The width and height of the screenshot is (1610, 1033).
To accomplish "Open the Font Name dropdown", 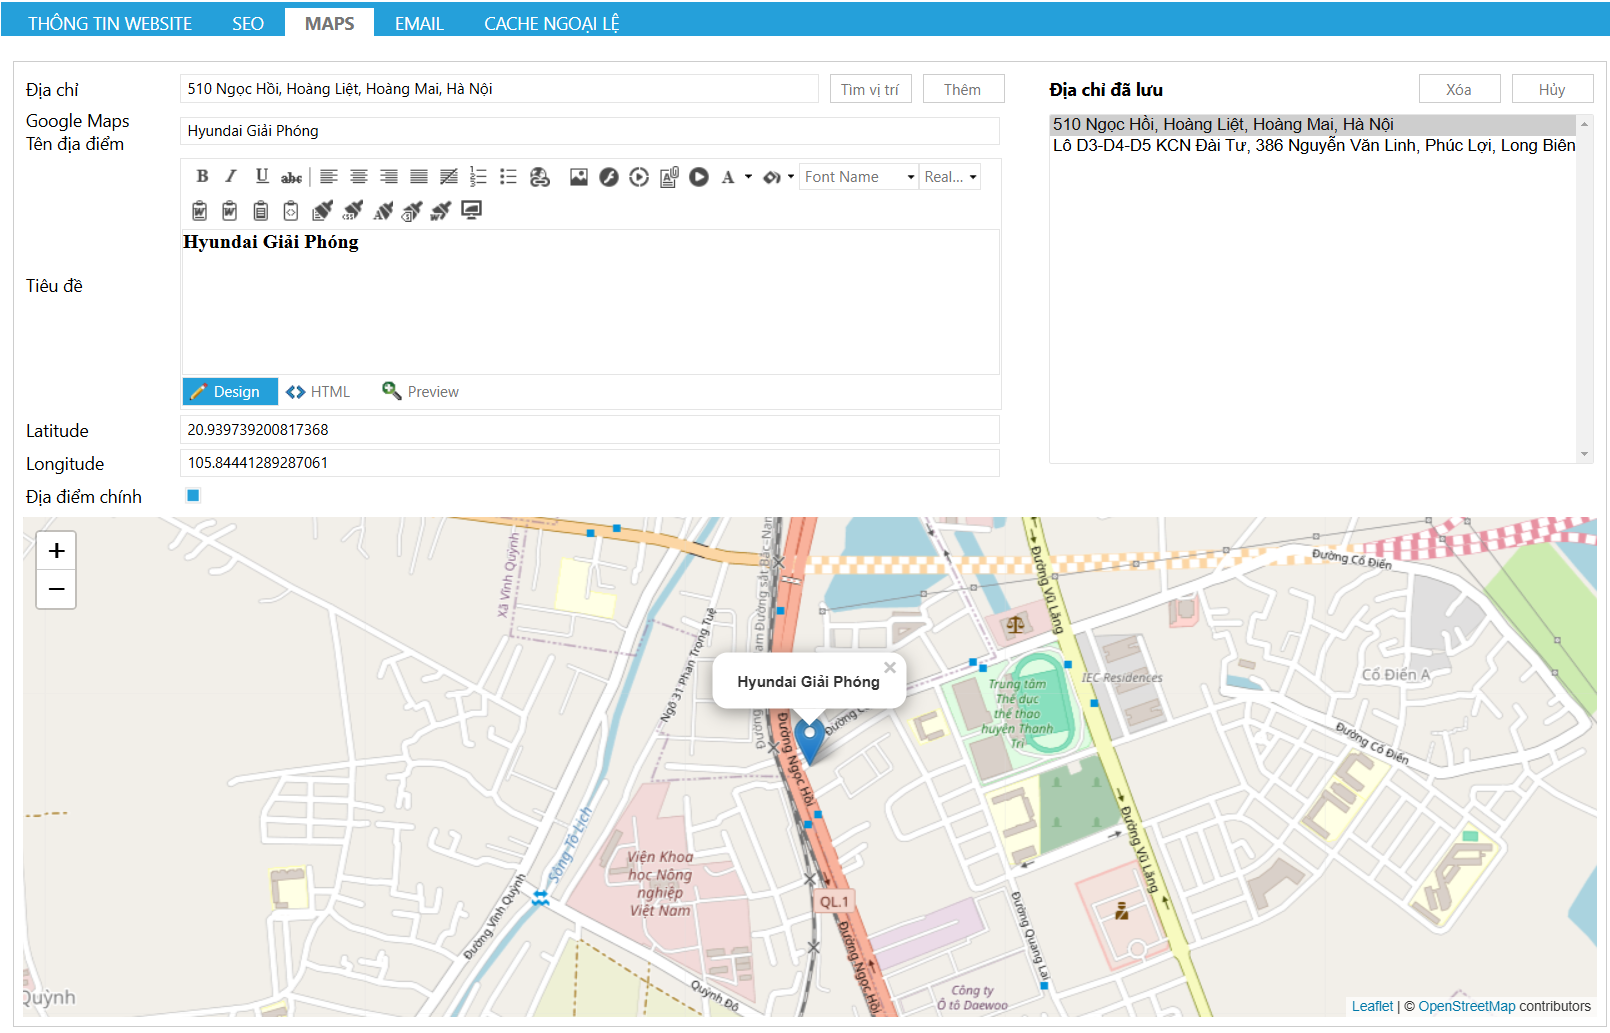I will click(x=859, y=177).
